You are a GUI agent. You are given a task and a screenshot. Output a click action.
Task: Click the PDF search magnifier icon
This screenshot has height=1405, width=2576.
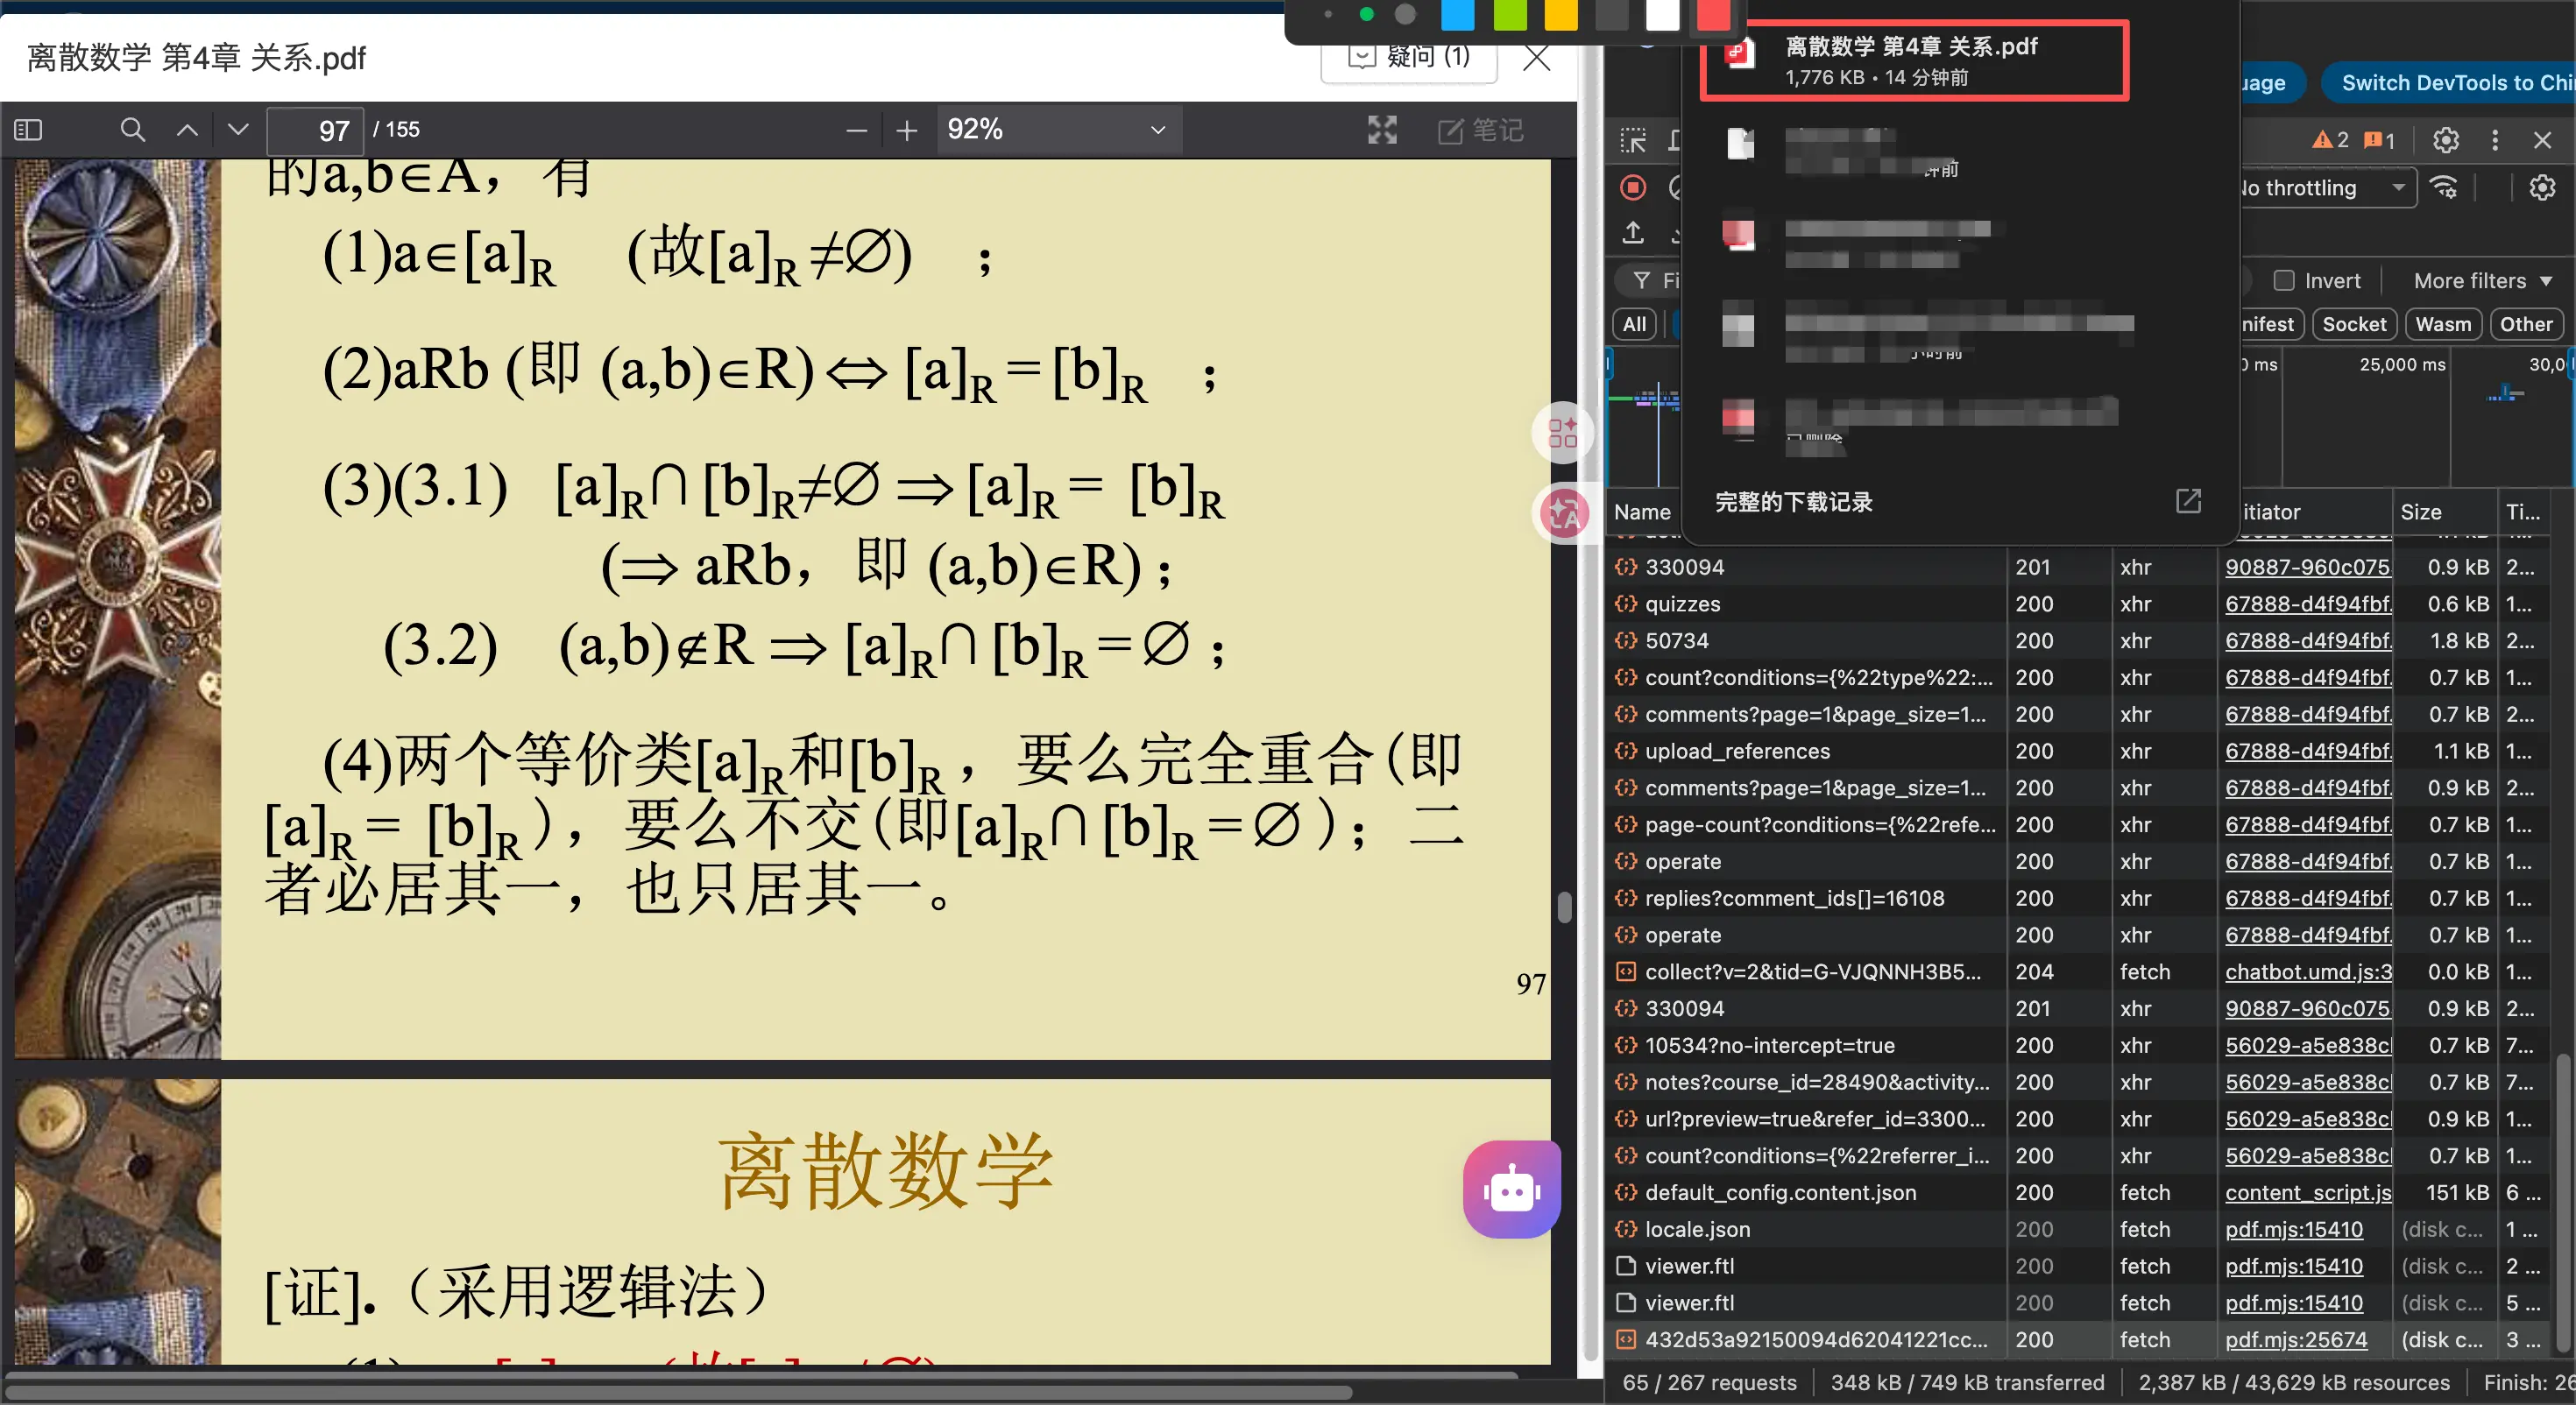(132, 130)
